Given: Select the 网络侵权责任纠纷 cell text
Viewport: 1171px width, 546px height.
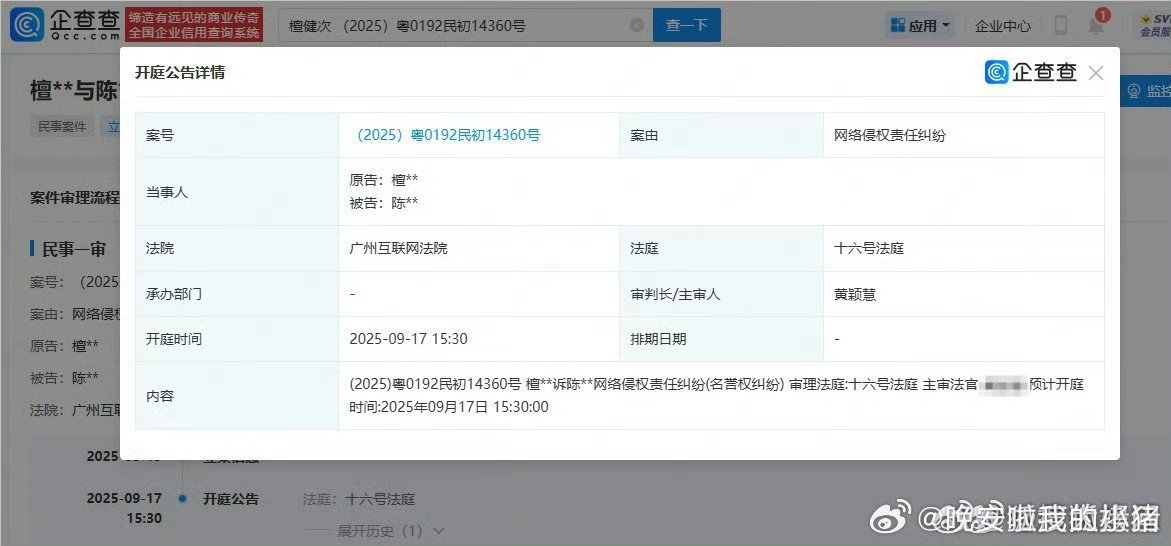Looking at the screenshot, I should [x=890, y=135].
